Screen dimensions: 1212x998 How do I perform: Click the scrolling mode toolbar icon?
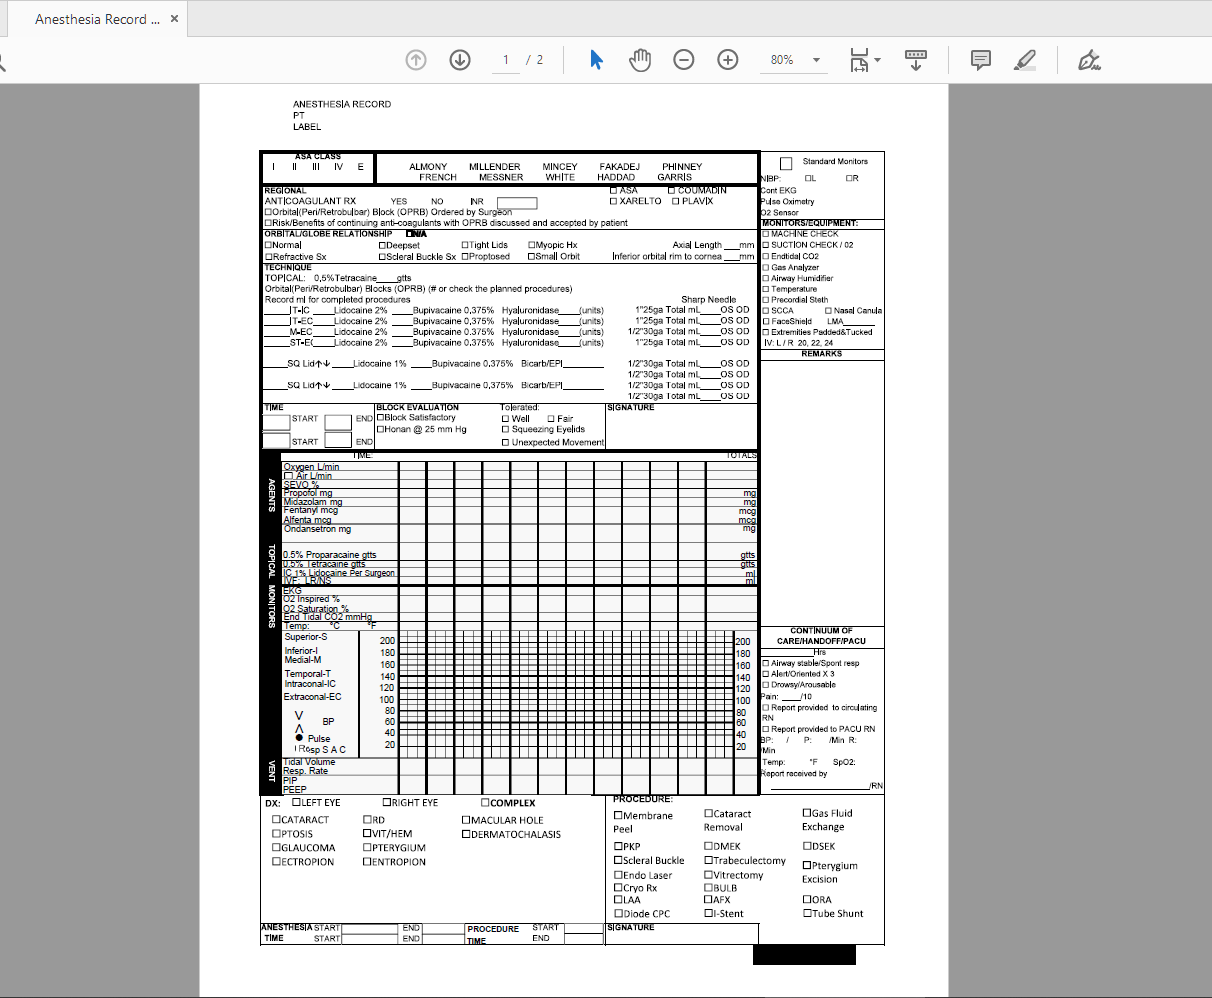coord(915,60)
